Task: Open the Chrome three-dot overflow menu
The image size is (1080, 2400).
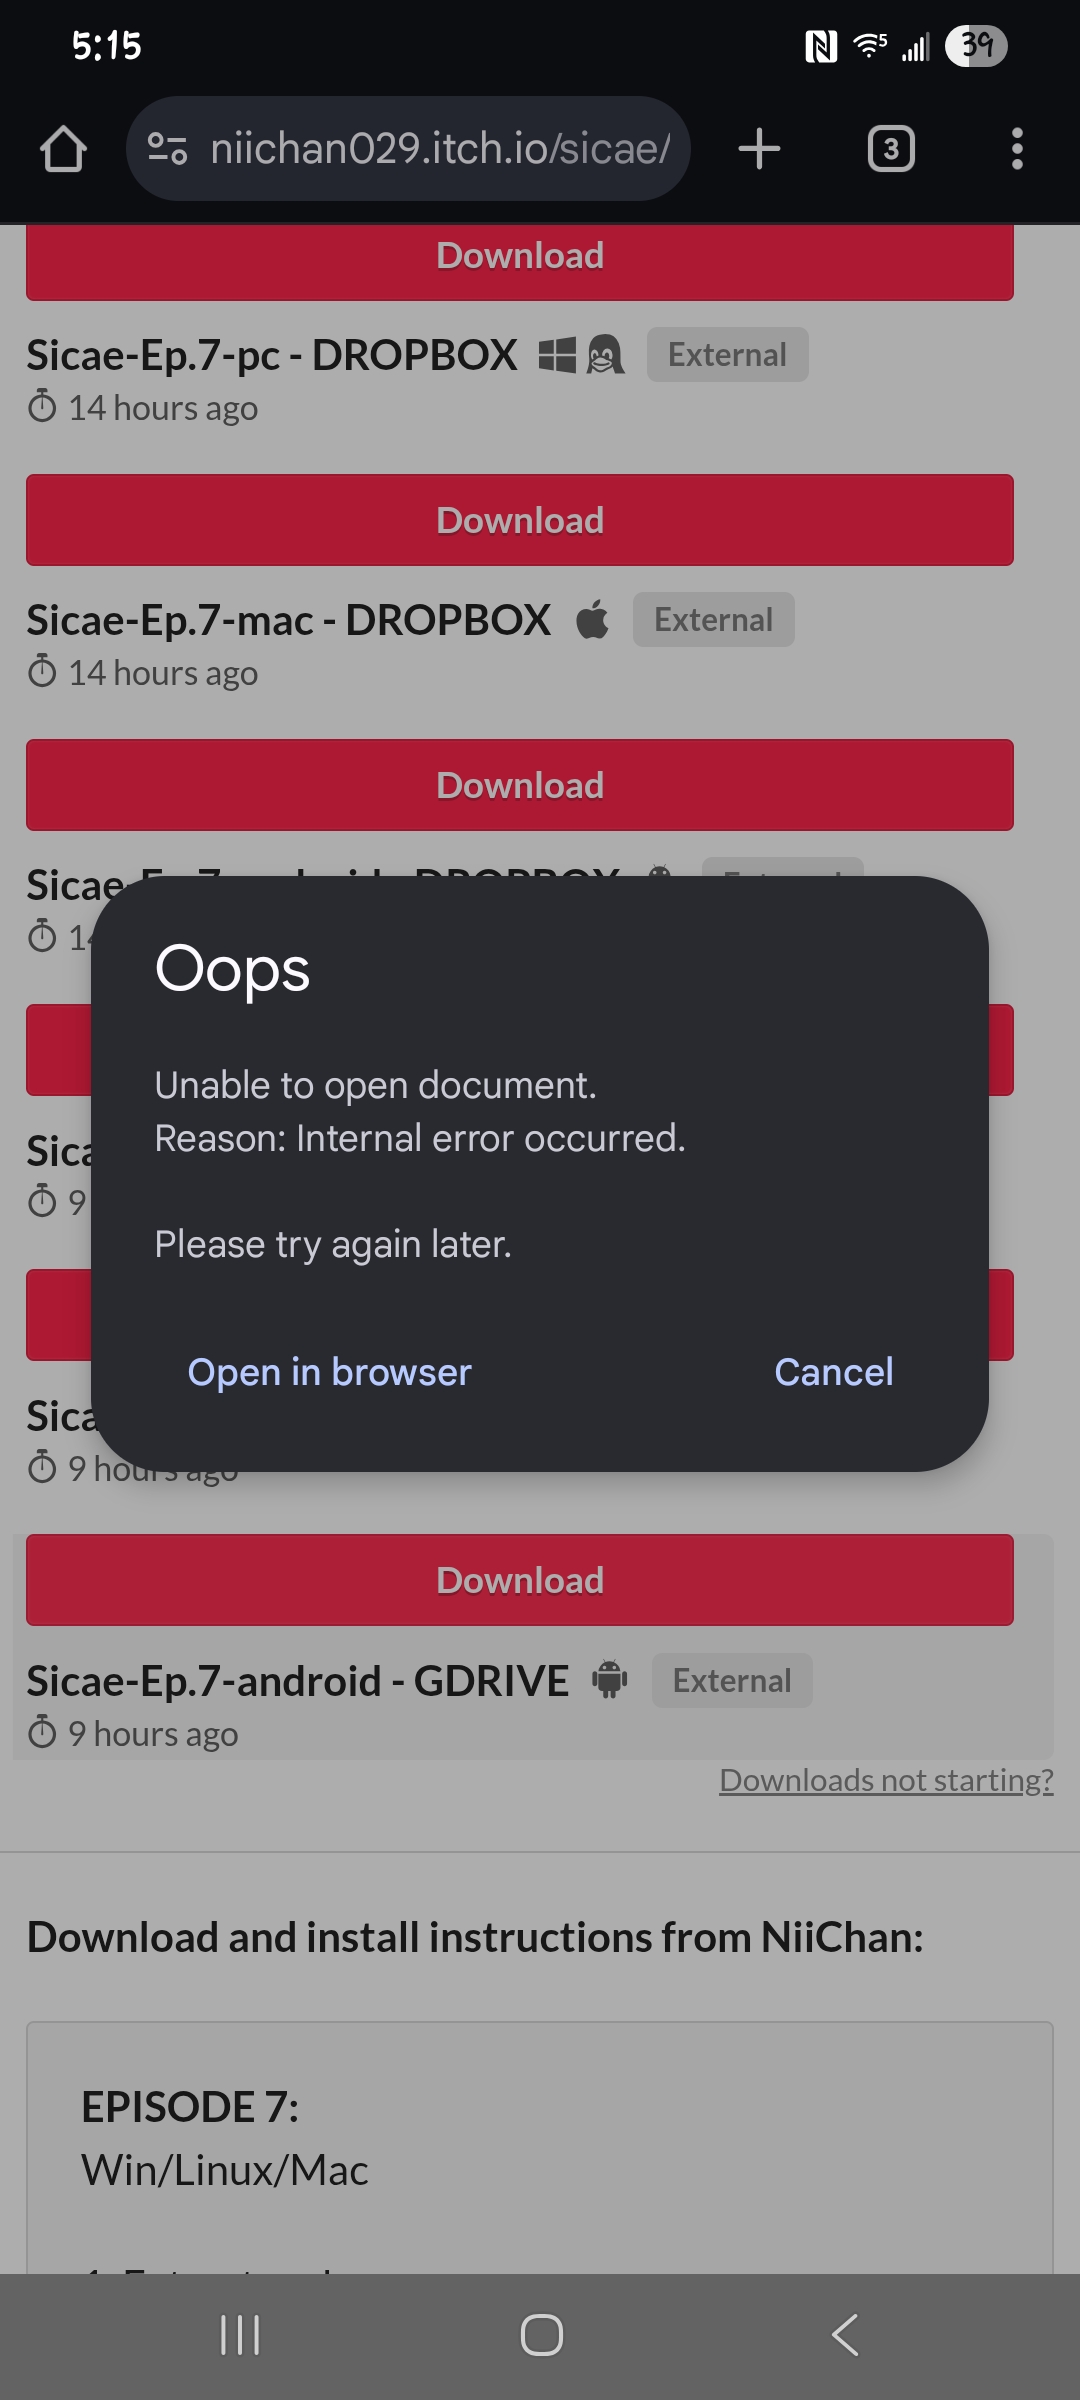Action: pos(1017,149)
